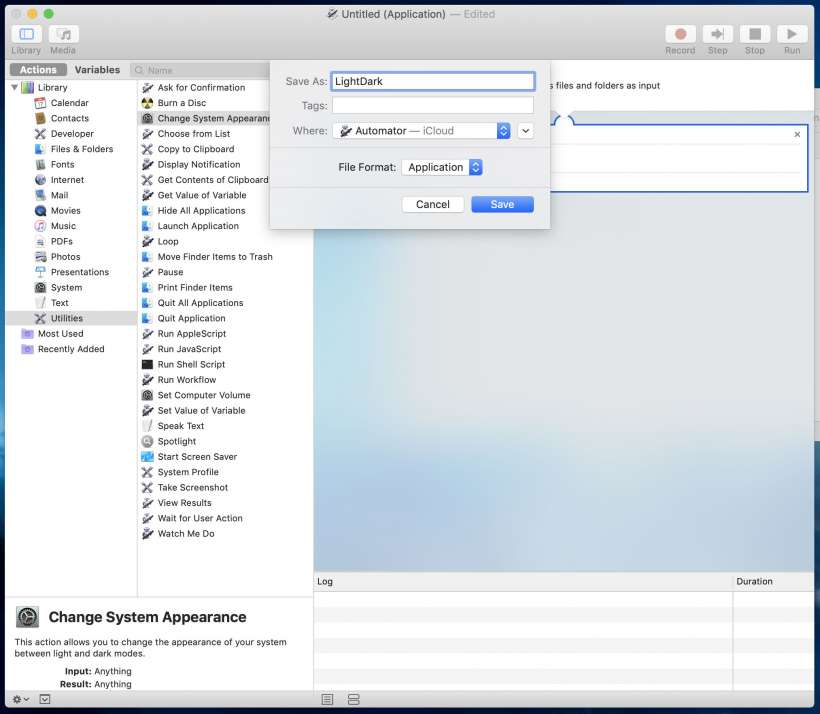Viewport: 820px width, 714px height.
Task: Toggle description pane checkbox icon at bottom
Action: (45, 699)
